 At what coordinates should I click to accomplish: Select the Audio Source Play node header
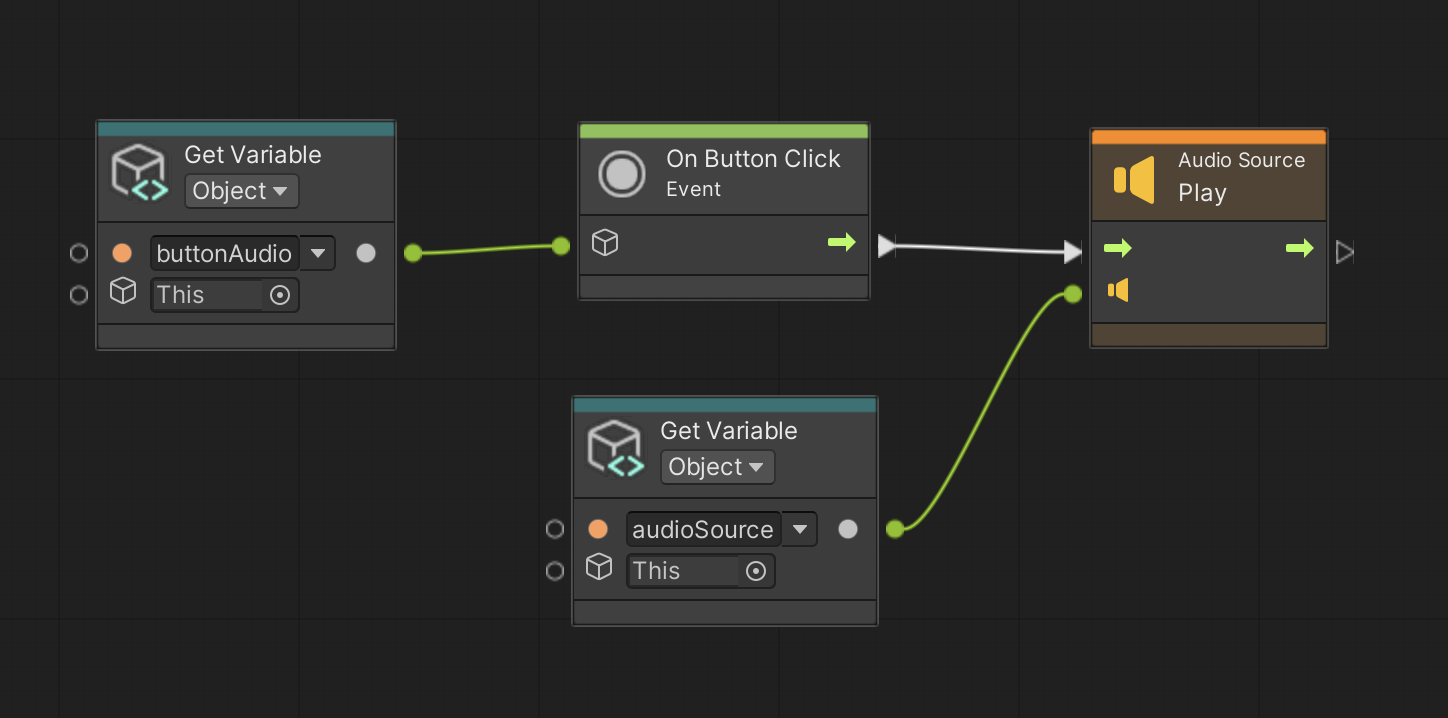click(x=1240, y=176)
